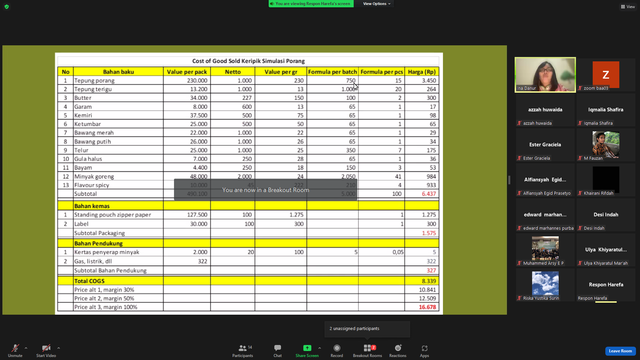
Task: Select Ulya Khiyaratul Mar'ah tile
Action: 606,250
